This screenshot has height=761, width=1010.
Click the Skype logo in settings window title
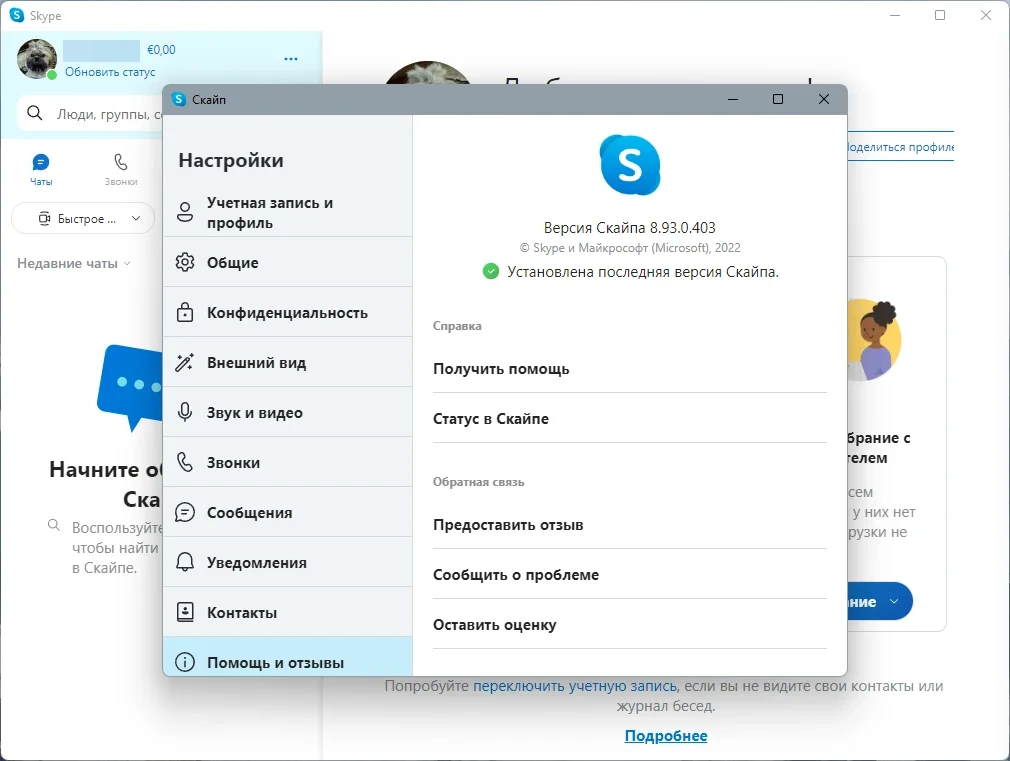(179, 99)
